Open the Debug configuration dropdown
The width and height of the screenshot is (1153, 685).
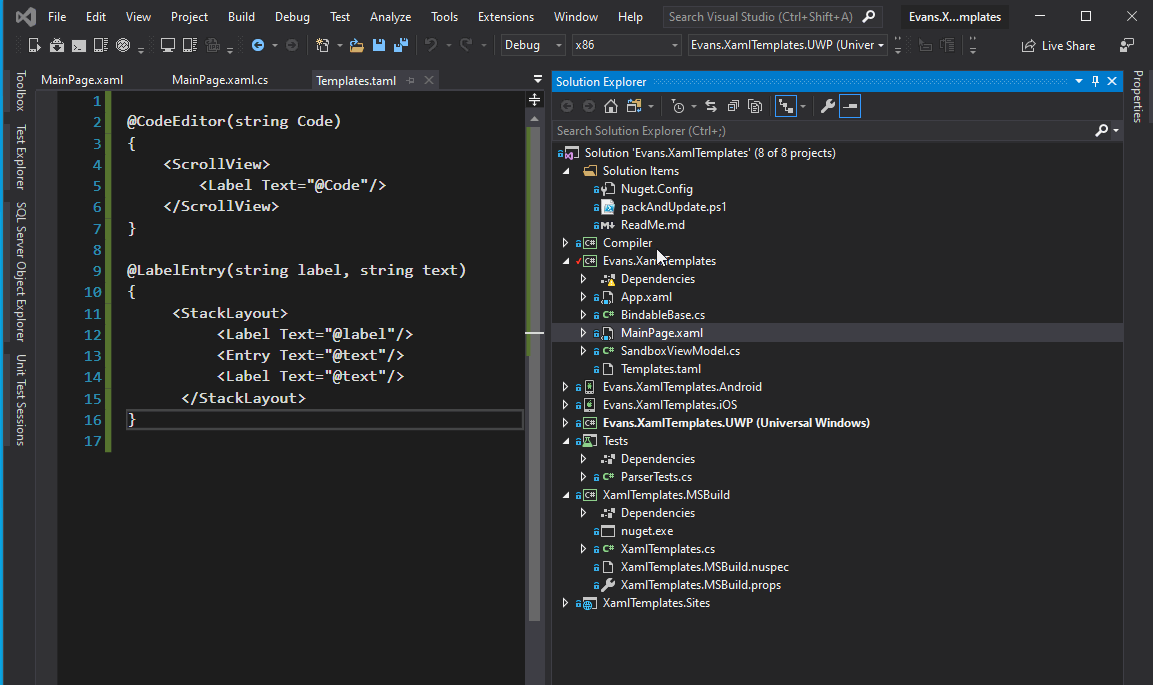click(x=532, y=46)
